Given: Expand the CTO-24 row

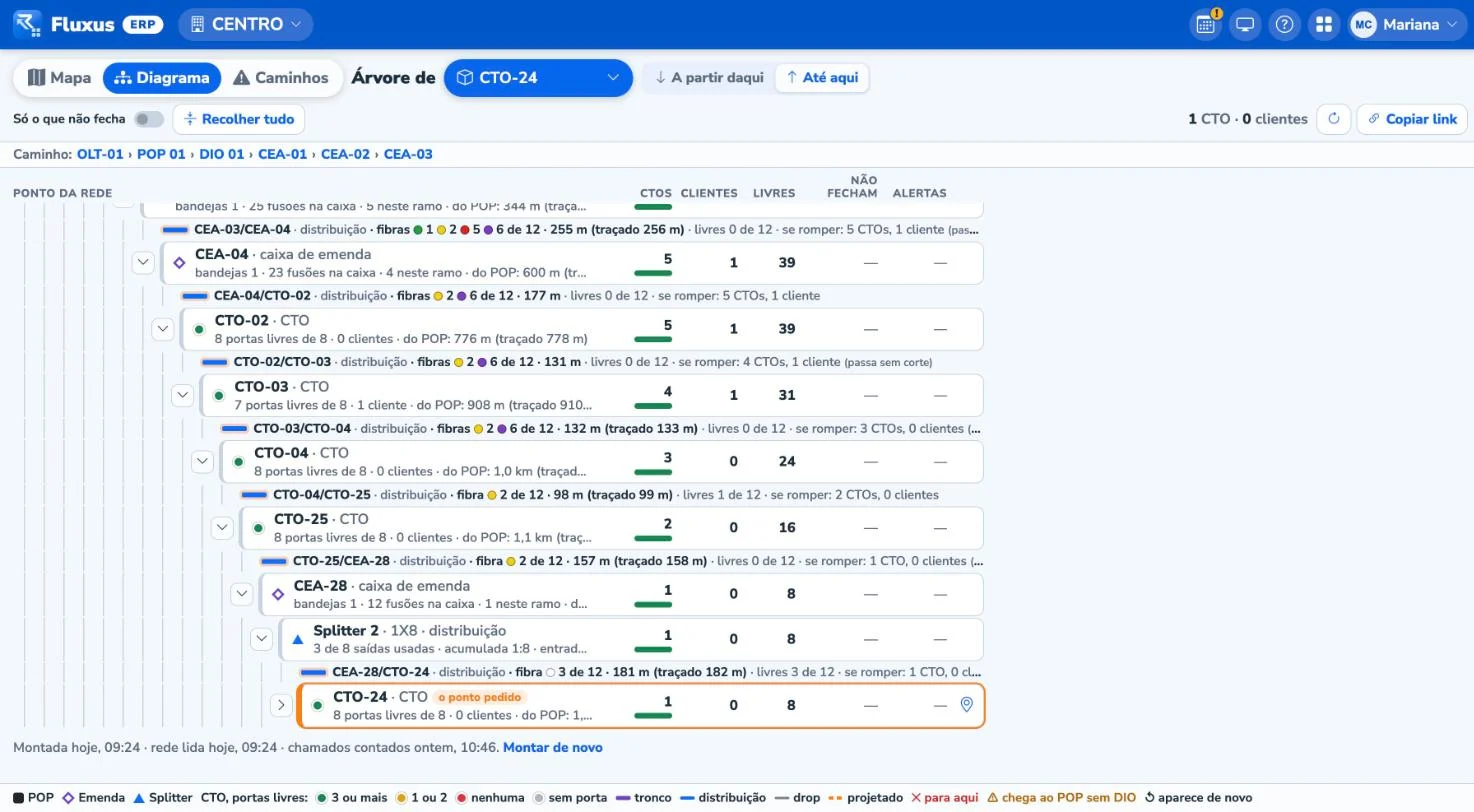Looking at the screenshot, I should click(281, 705).
